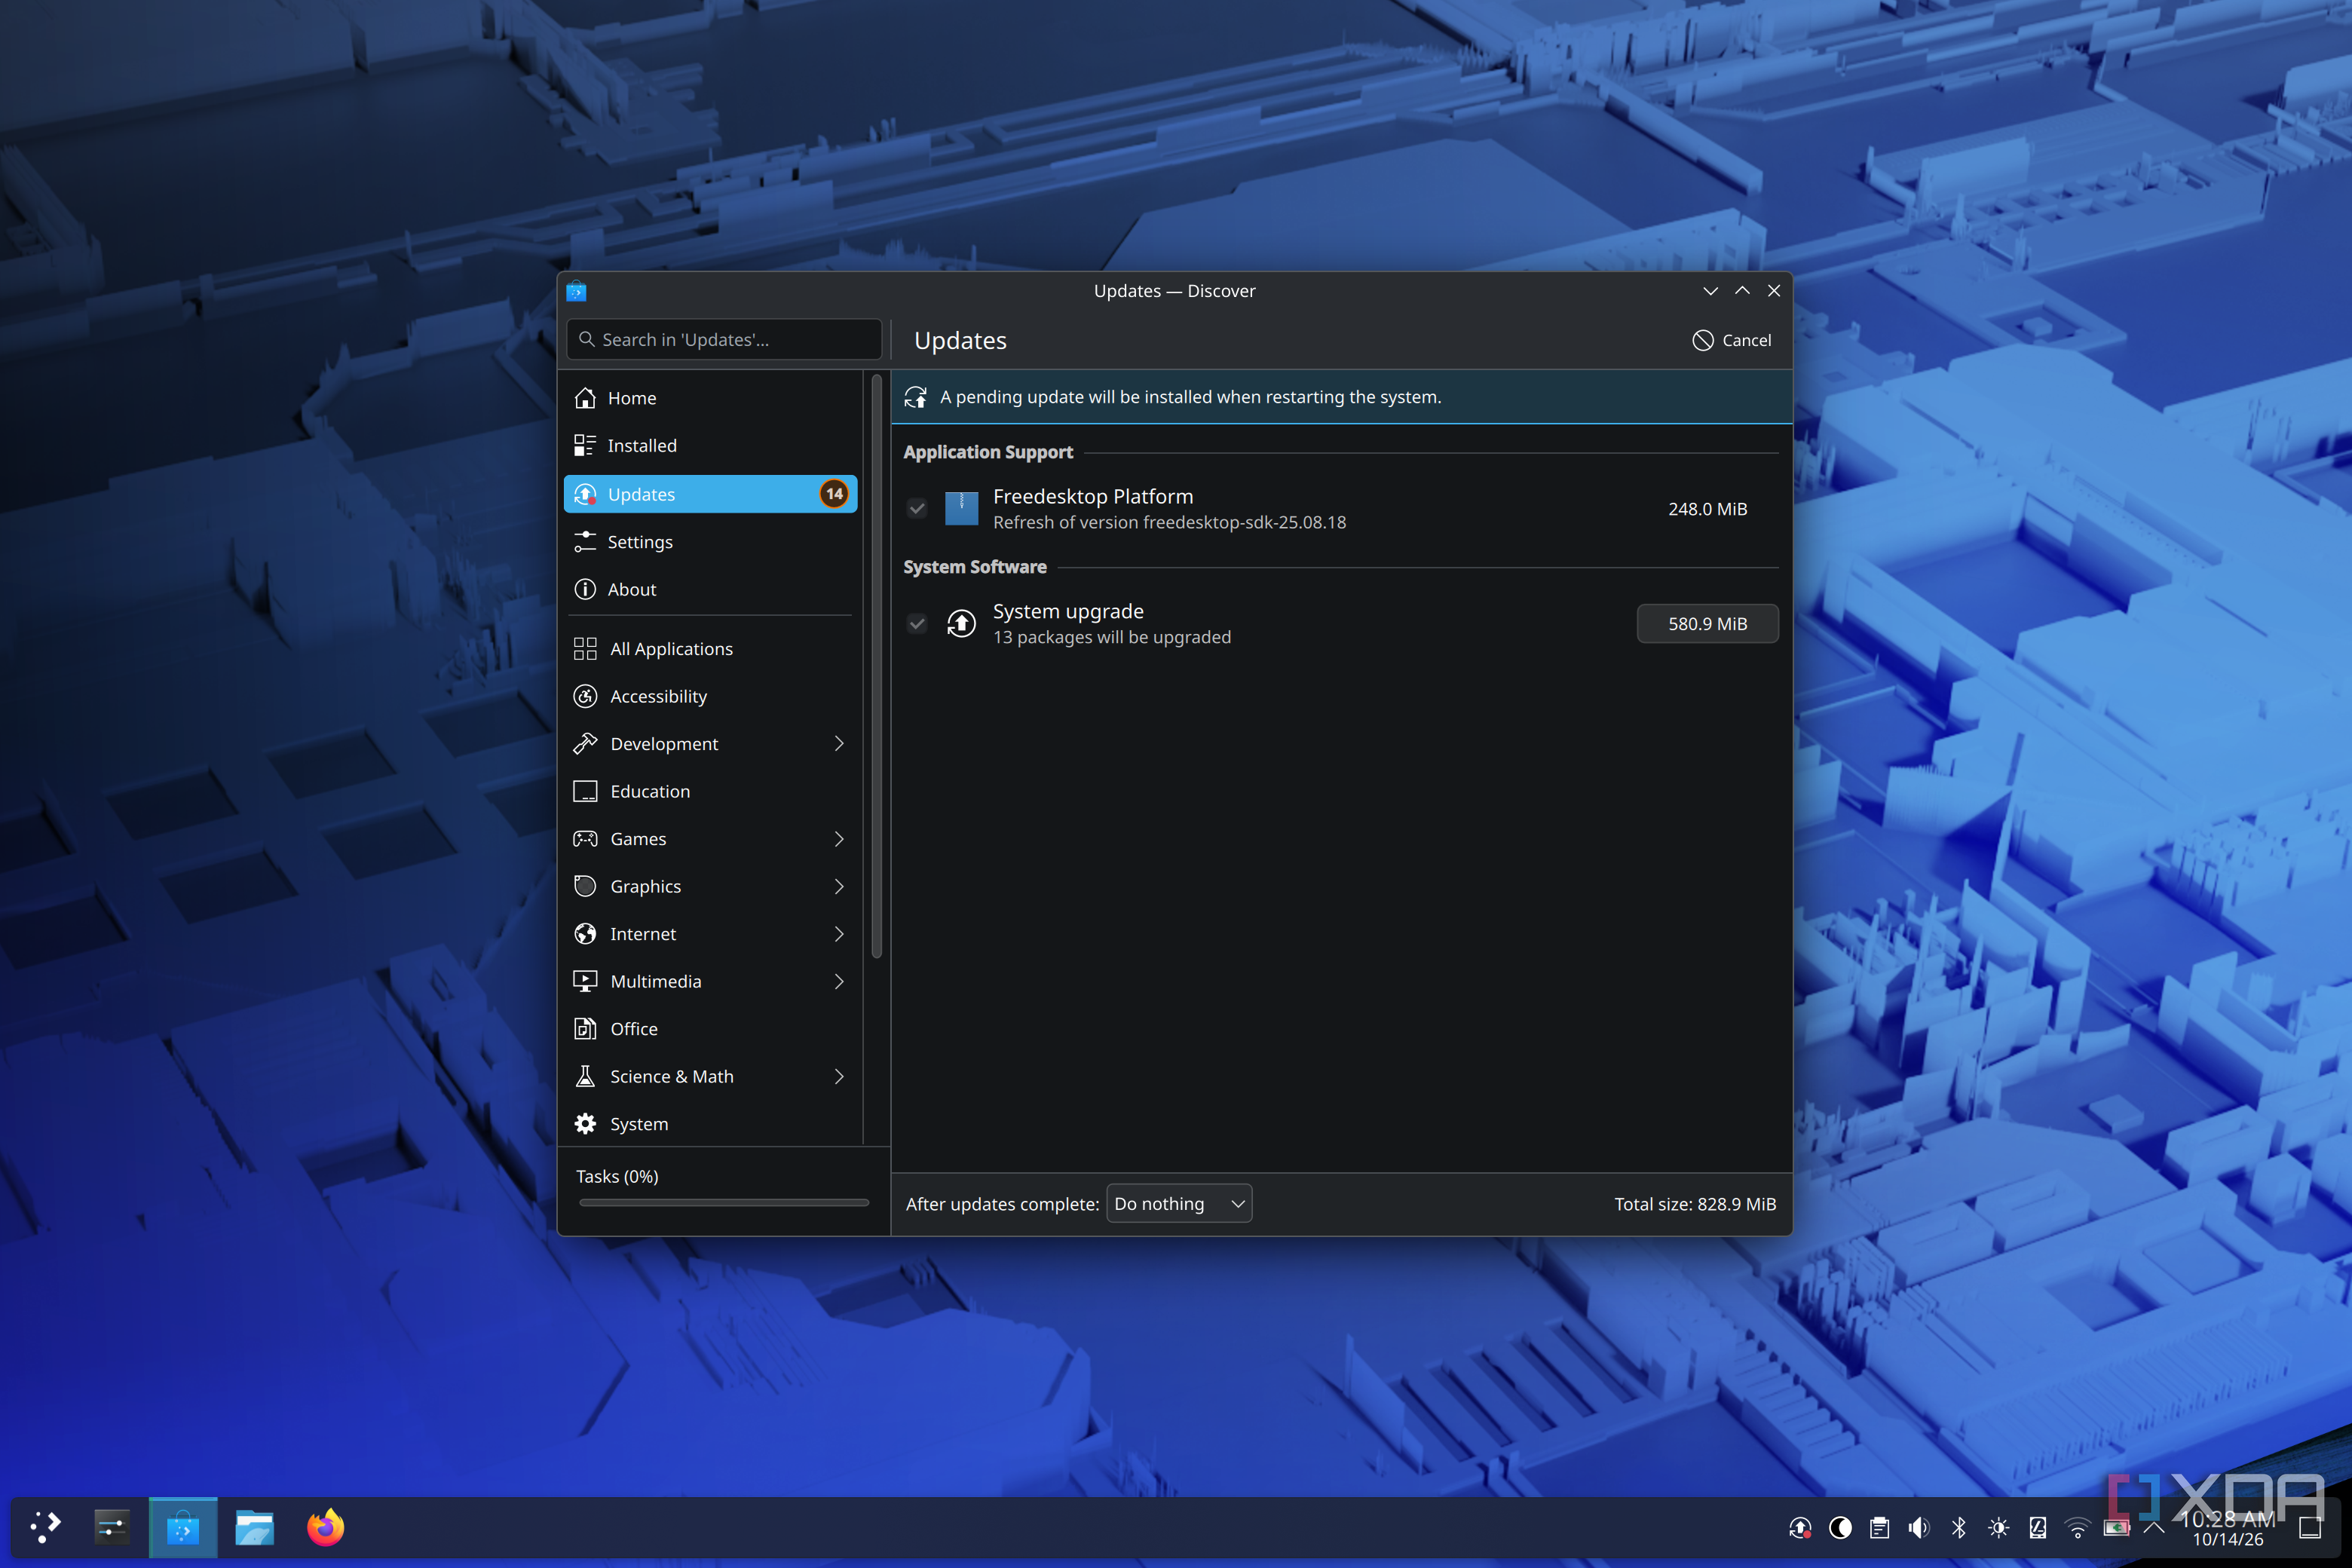The height and width of the screenshot is (1568, 2352).
Task: Open the KDE application launcher in taskbar
Action: 45,1527
